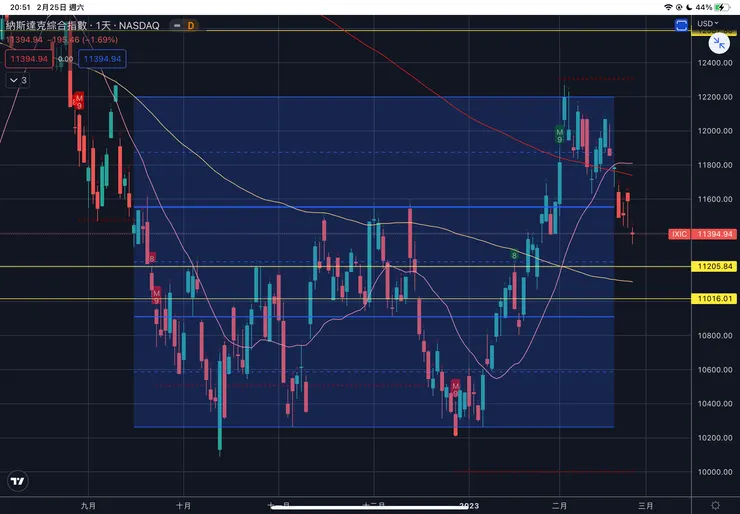
Task: Tap the 11800.00 price axis label
Action: (x=715, y=165)
